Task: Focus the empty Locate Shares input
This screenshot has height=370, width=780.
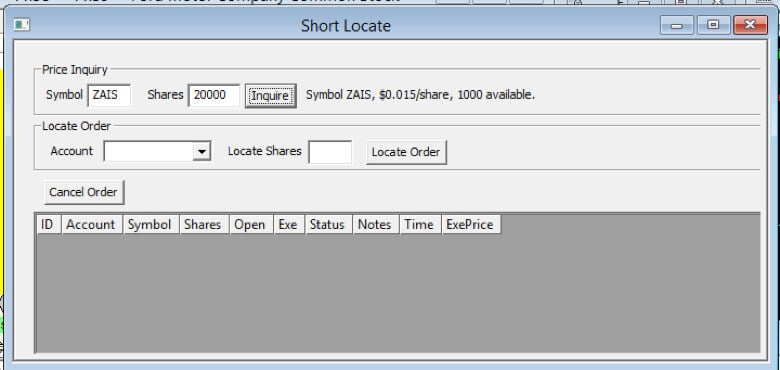Action: [330, 152]
